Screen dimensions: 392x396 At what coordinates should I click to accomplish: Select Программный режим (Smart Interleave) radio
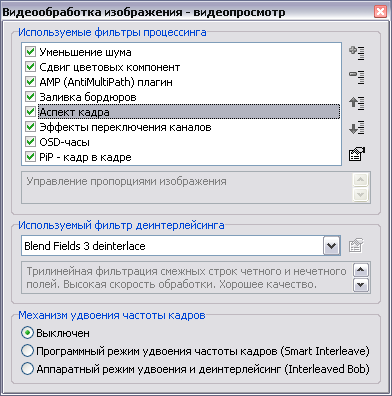click(x=27, y=351)
